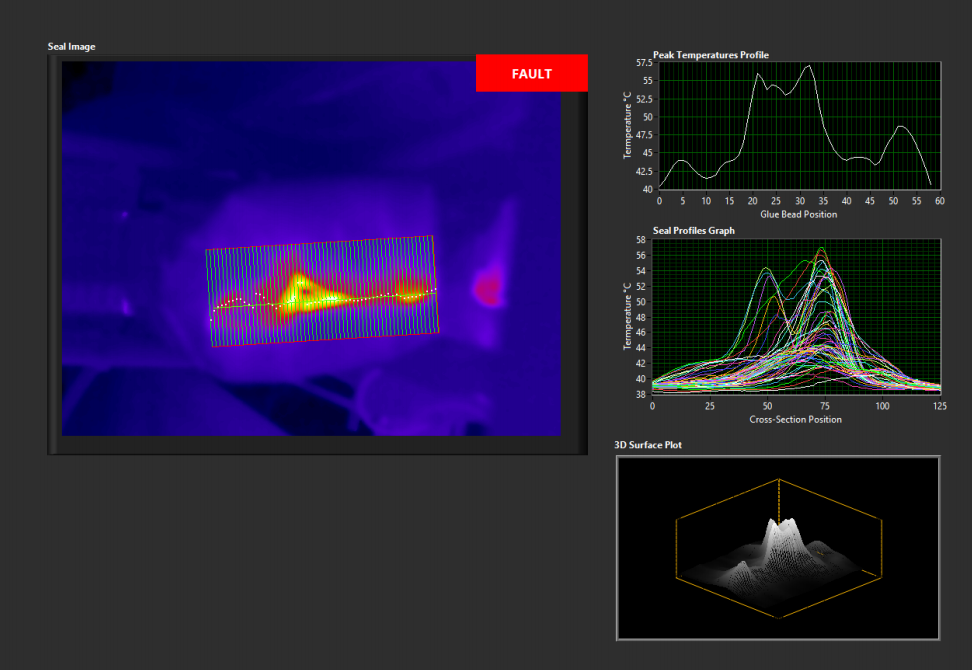Click the Peak Temperatures Profile graph title

coord(710,55)
